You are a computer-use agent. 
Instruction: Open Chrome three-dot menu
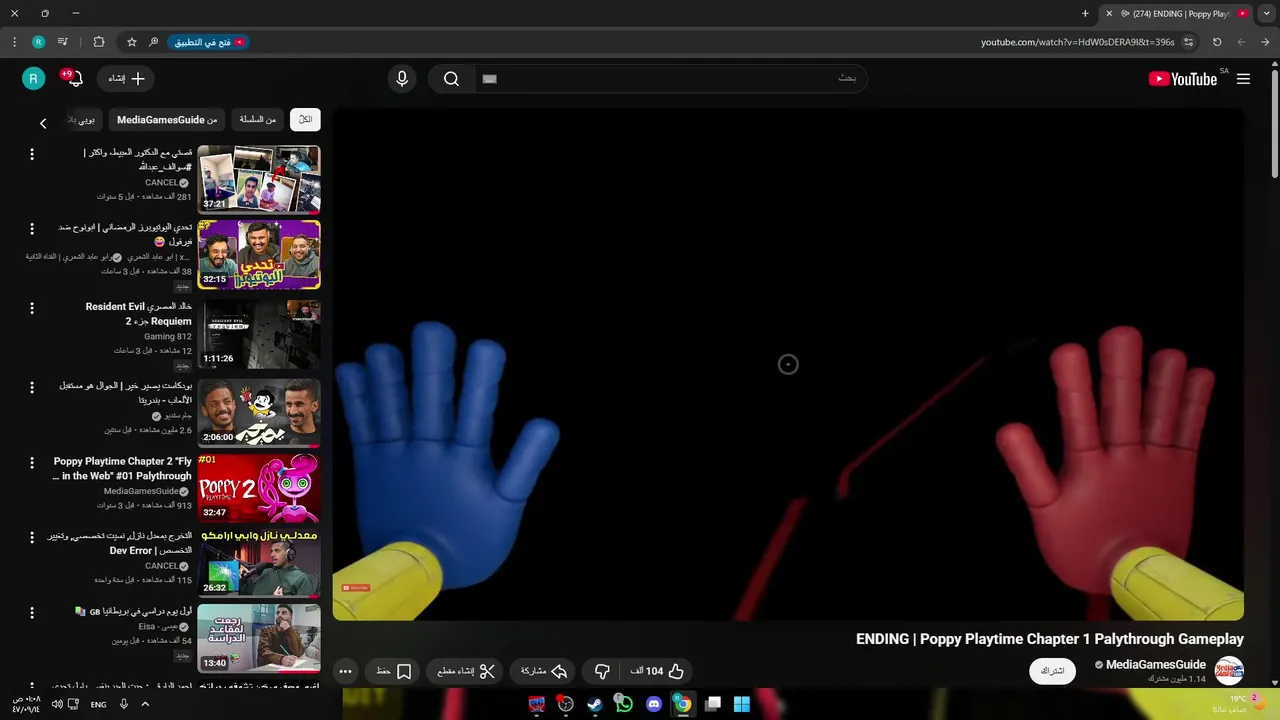coord(14,42)
